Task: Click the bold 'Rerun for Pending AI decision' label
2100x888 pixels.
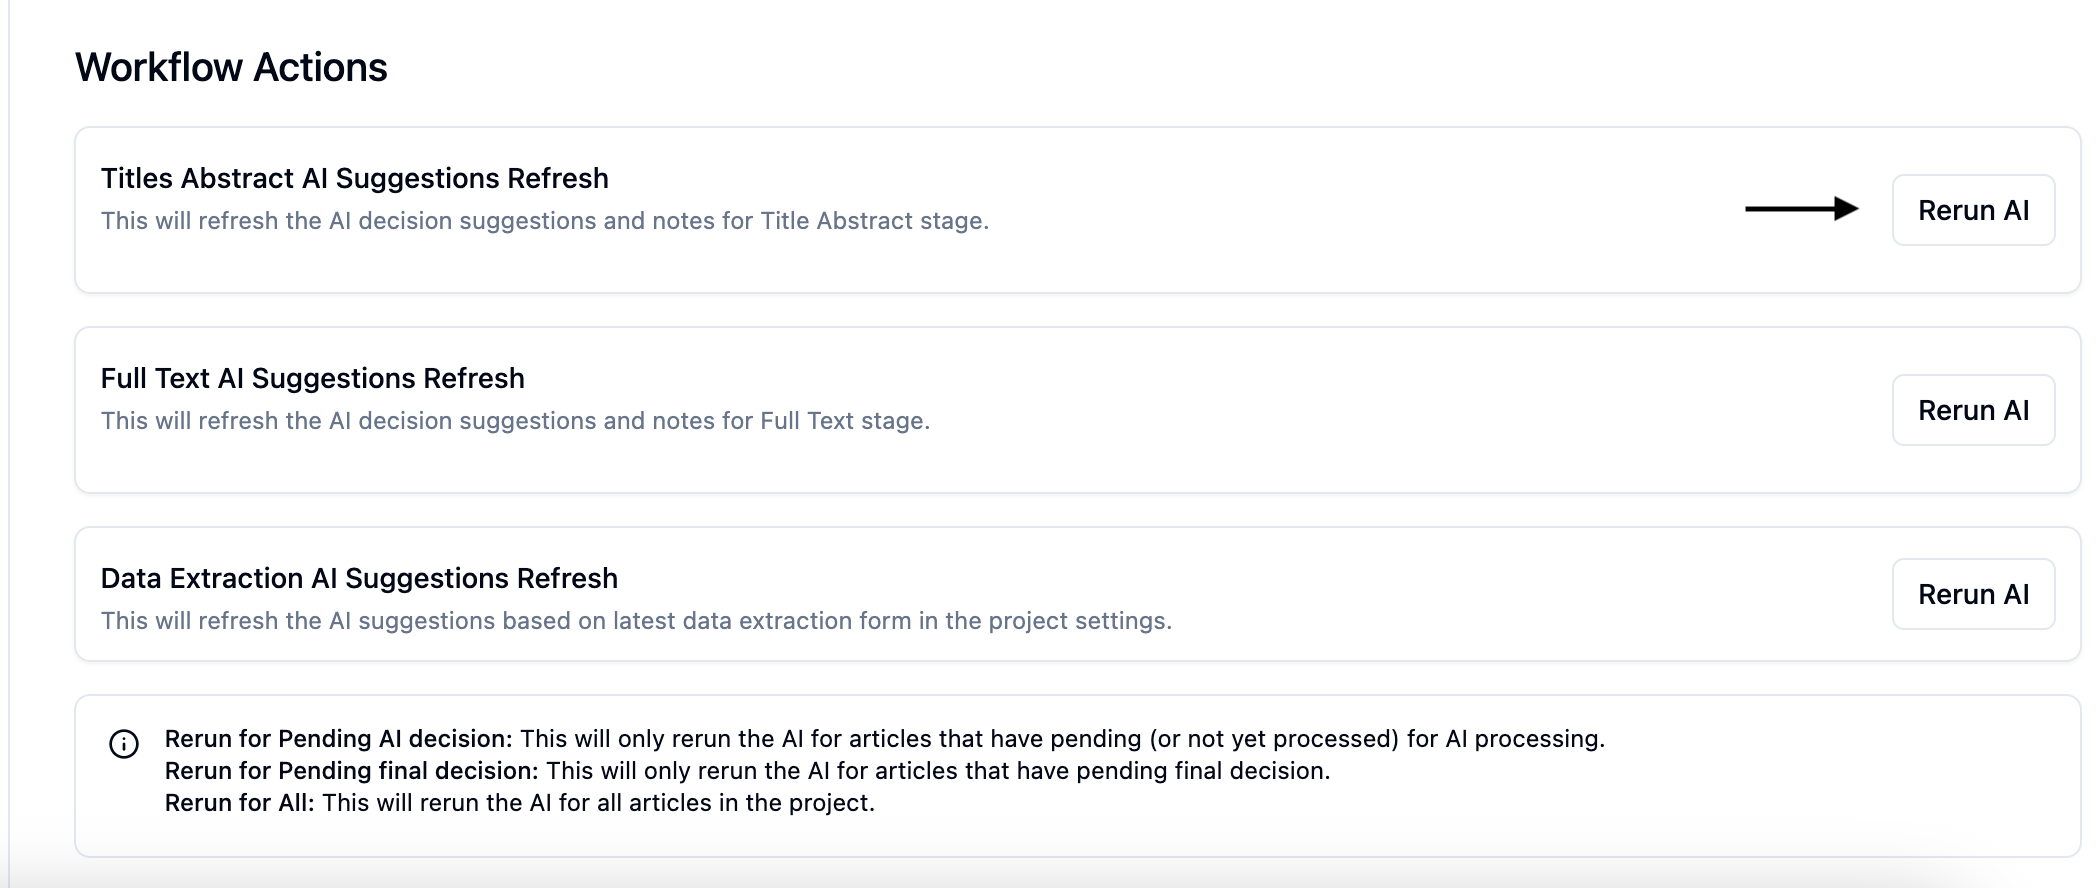Action: 338,739
